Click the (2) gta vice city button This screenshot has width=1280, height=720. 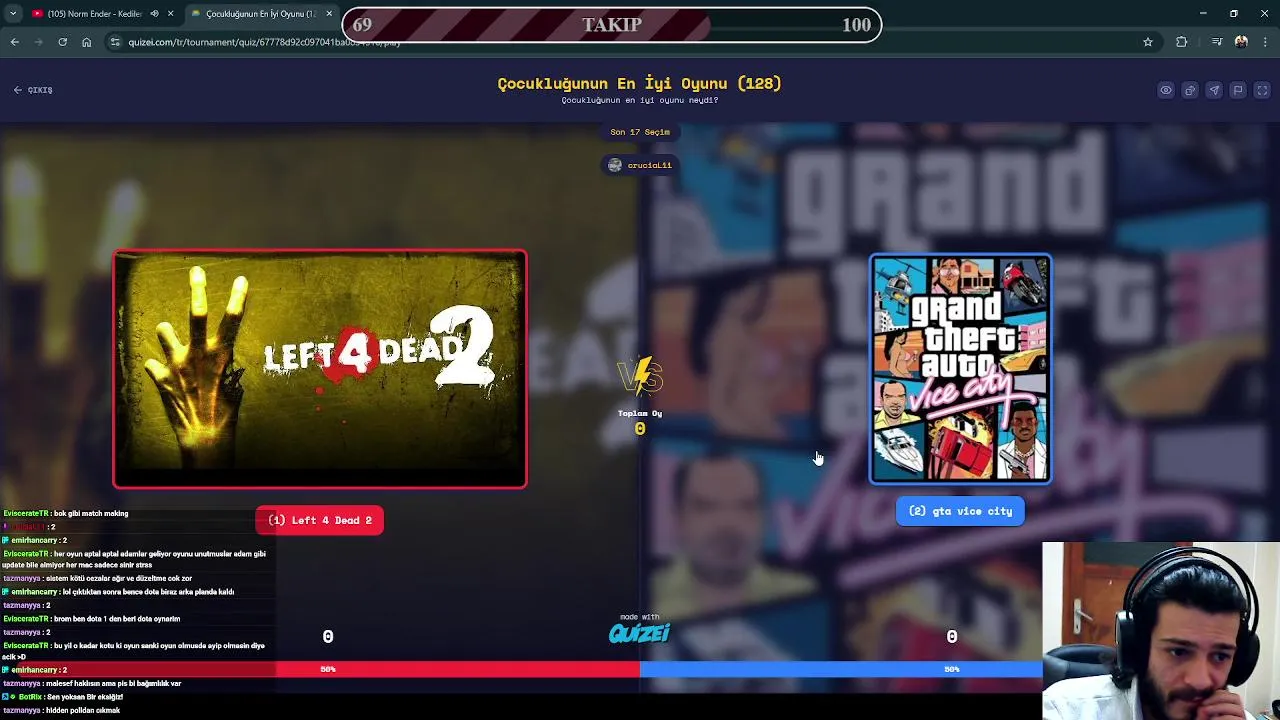point(960,511)
